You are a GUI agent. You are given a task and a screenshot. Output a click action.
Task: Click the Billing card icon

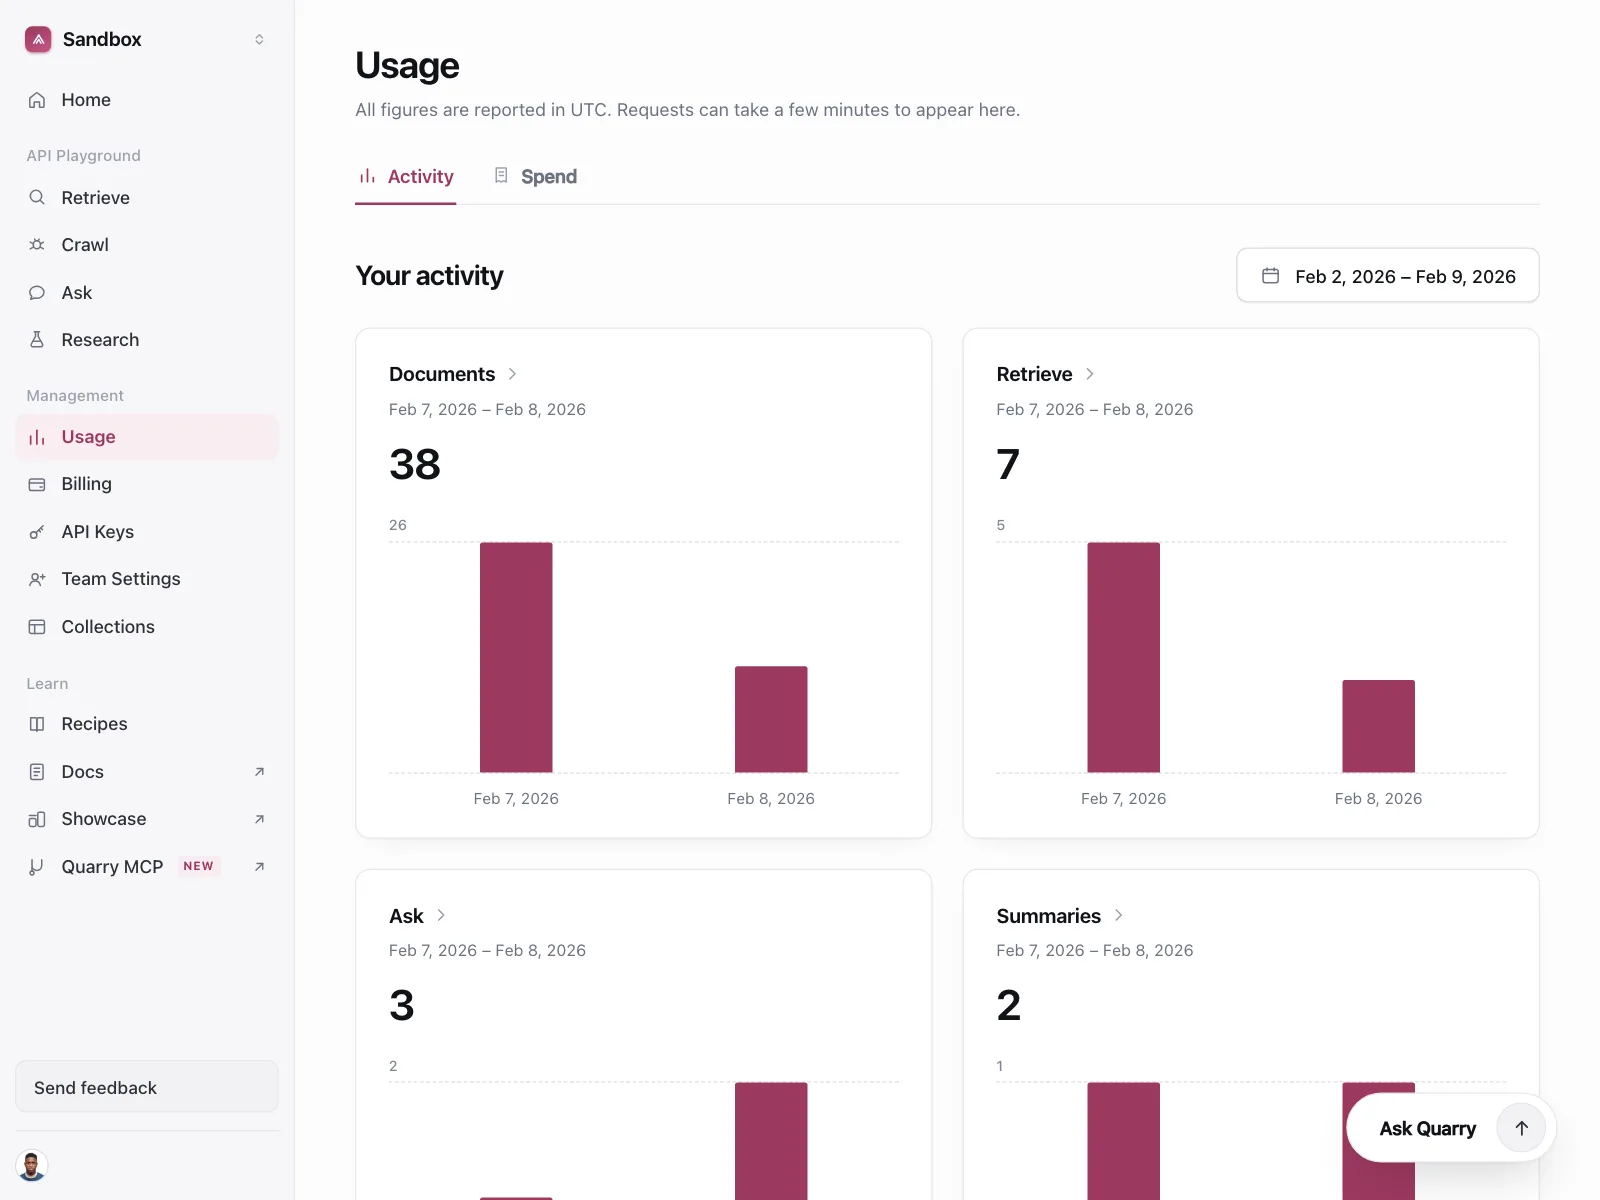(37, 484)
